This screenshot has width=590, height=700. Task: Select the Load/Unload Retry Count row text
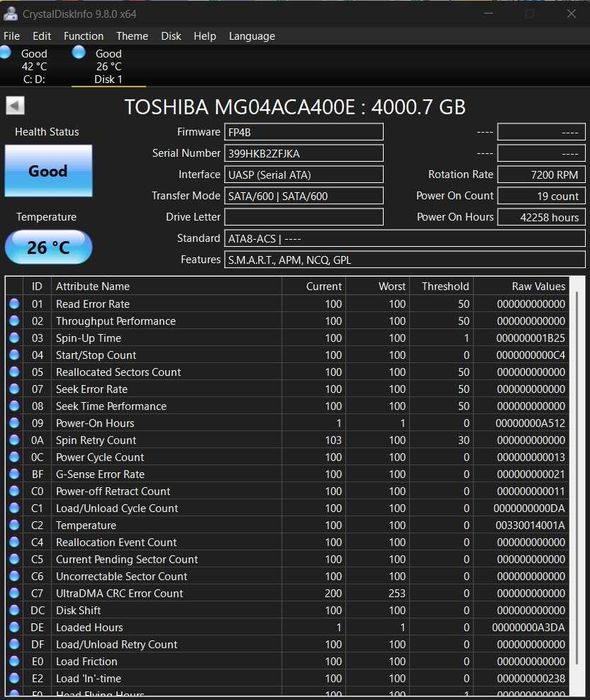point(116,644)
